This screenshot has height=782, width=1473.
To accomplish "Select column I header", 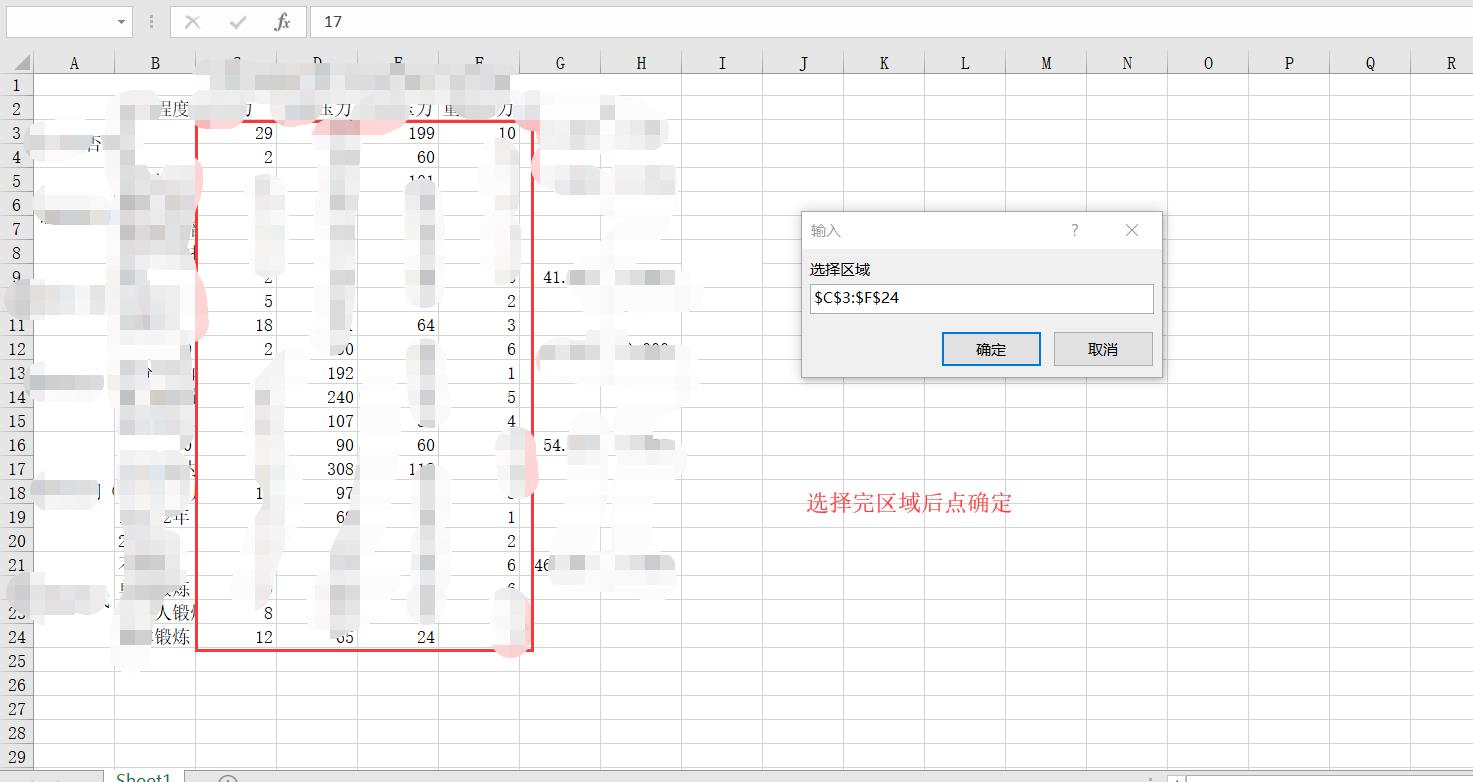I will 722,63.
